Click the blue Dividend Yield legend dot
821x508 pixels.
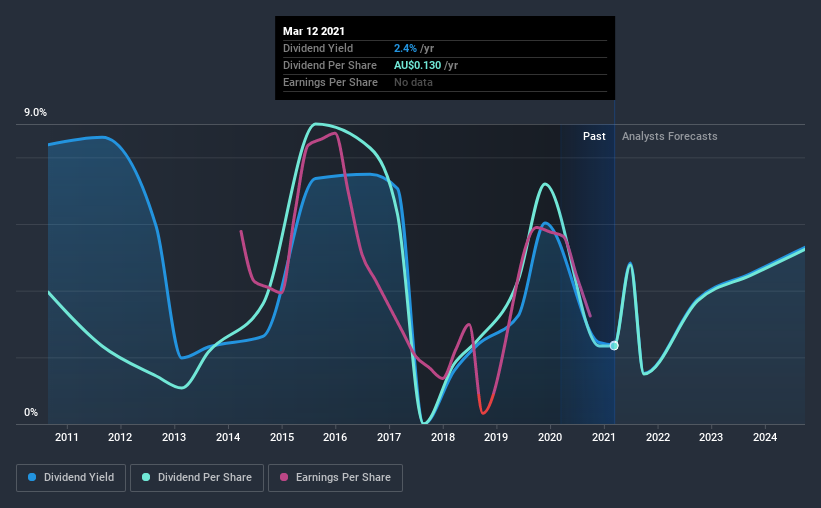coord(32,477)
